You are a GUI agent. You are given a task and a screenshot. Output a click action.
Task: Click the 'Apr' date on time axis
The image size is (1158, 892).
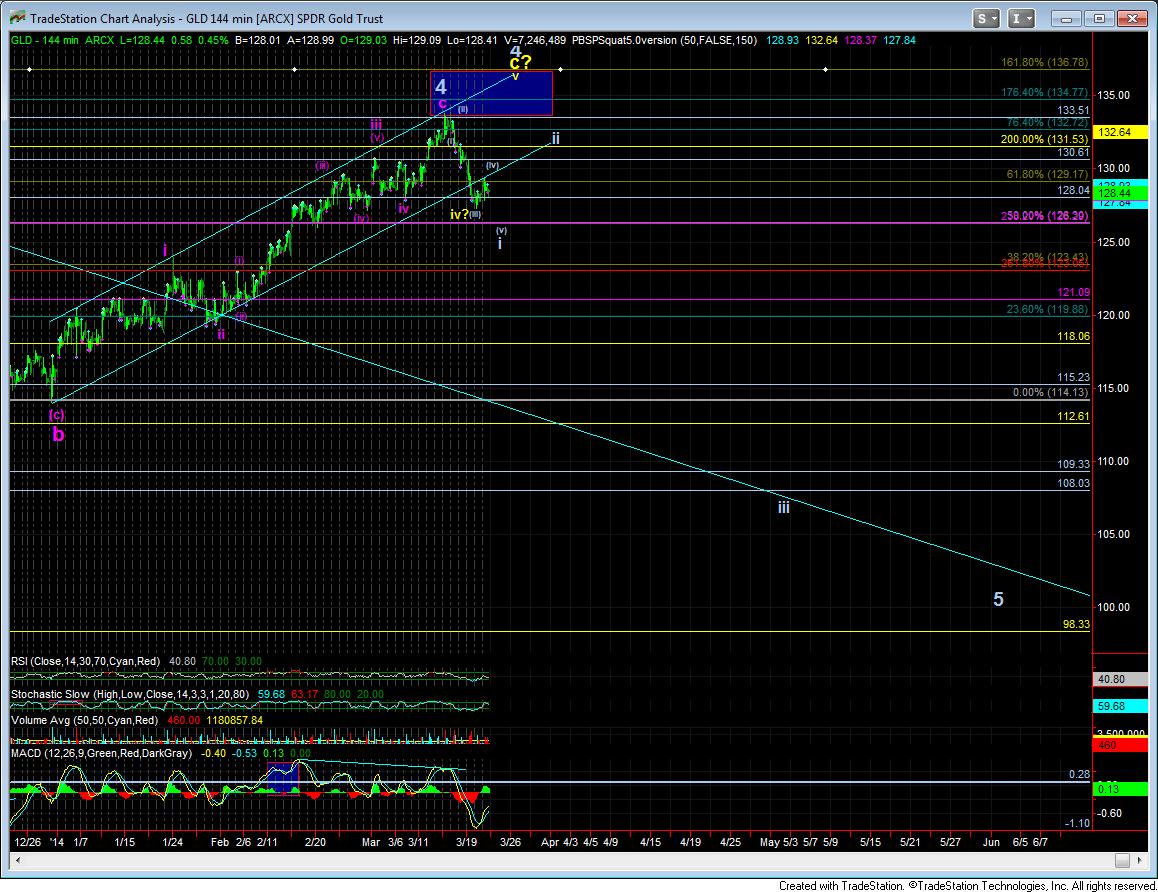549,843
